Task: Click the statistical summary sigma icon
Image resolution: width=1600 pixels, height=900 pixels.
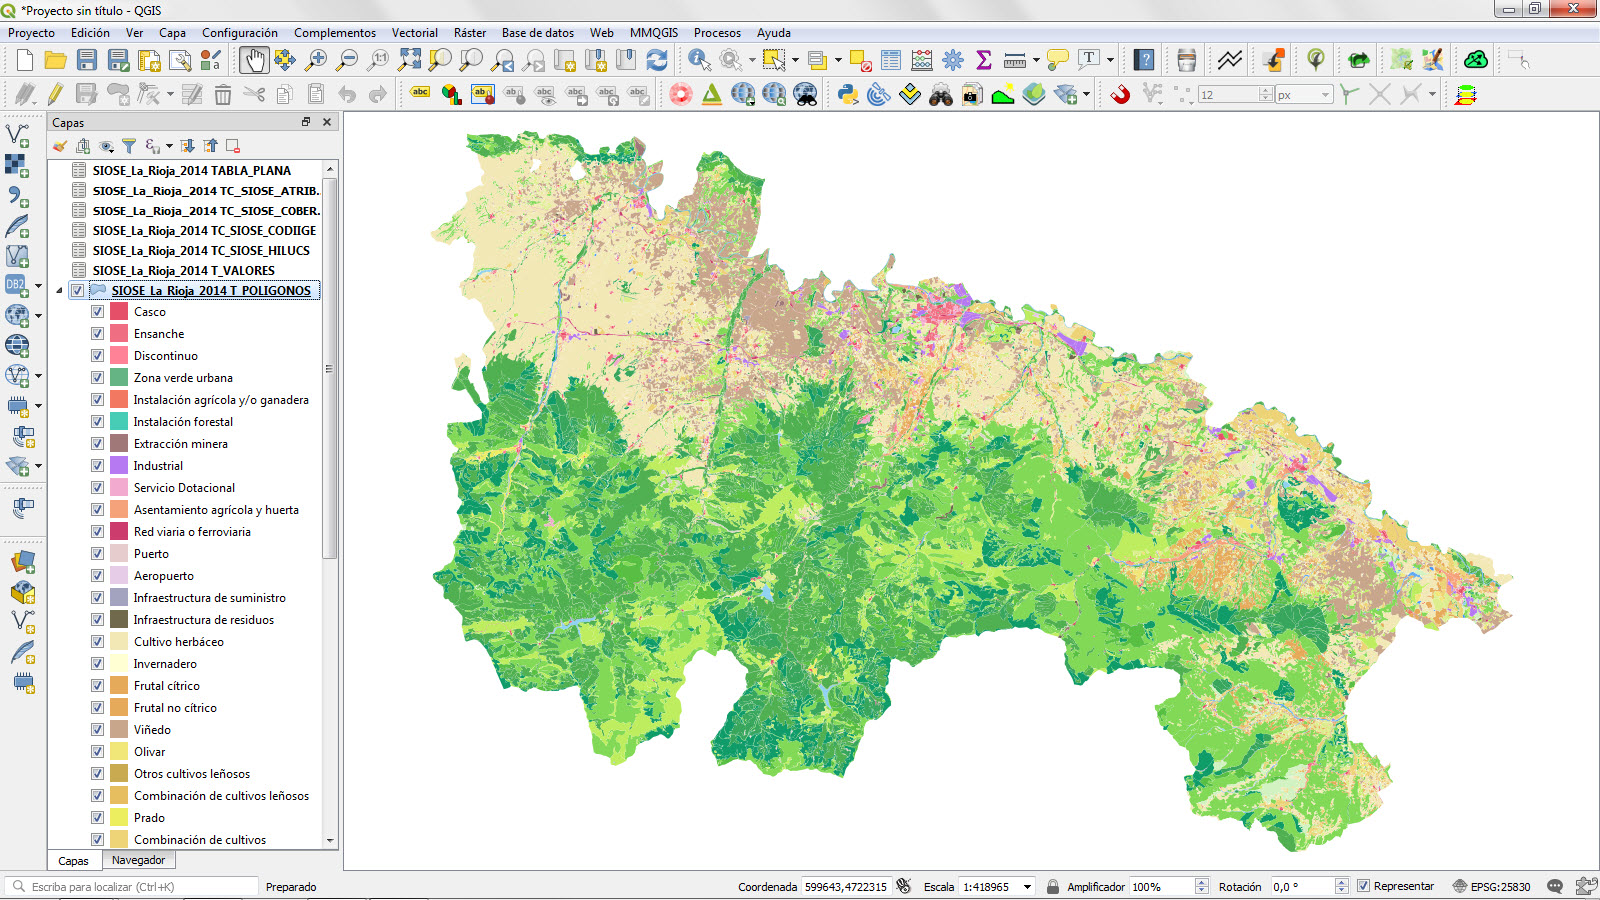Action: pyautogui.click(x=984, y=60)
